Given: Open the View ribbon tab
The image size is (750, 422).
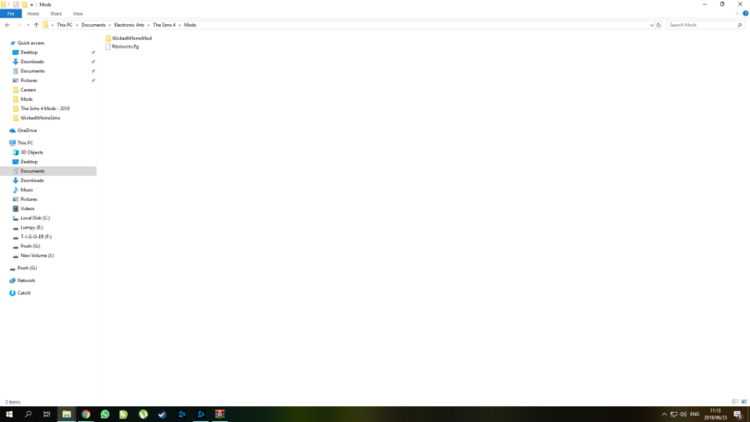Looking at the screenshot, I should pyautogui.click(x=77, y=13).
